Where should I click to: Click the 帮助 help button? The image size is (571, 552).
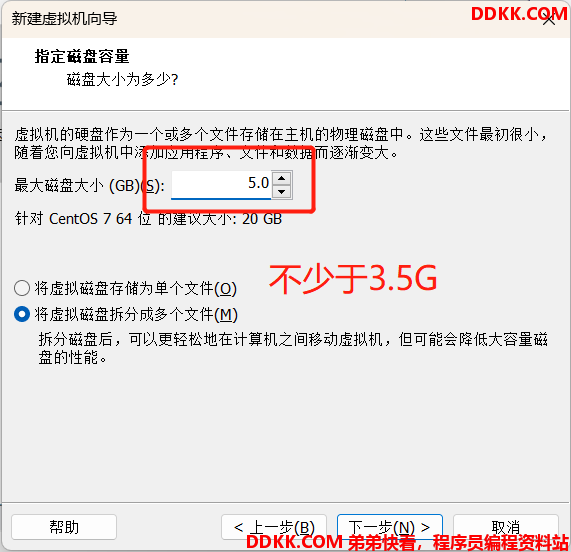point(64,527)
